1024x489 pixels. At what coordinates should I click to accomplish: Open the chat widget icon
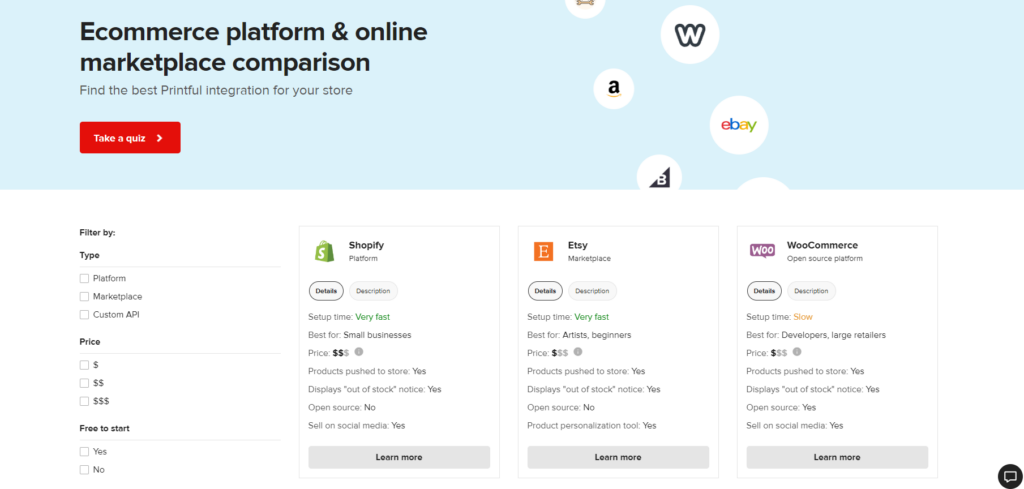point(1010,475)
